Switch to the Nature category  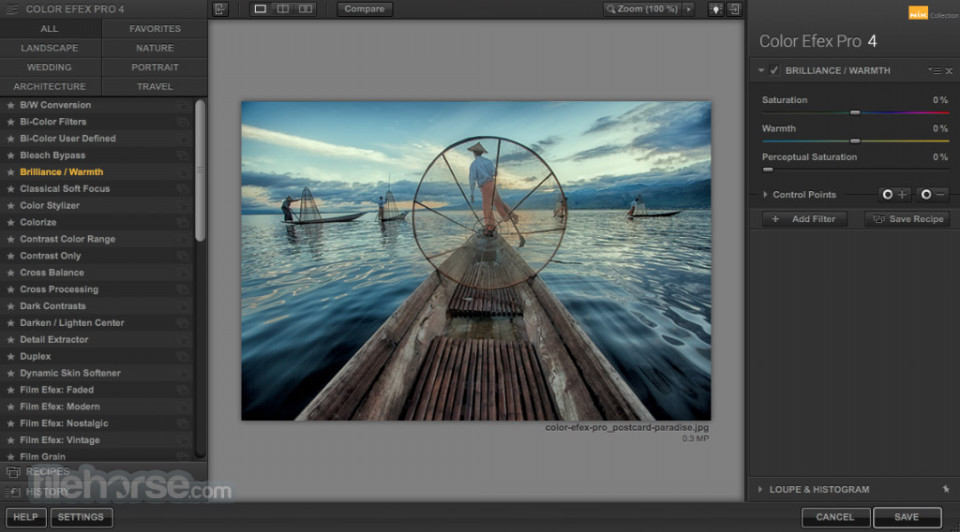[x=155, y=48]
